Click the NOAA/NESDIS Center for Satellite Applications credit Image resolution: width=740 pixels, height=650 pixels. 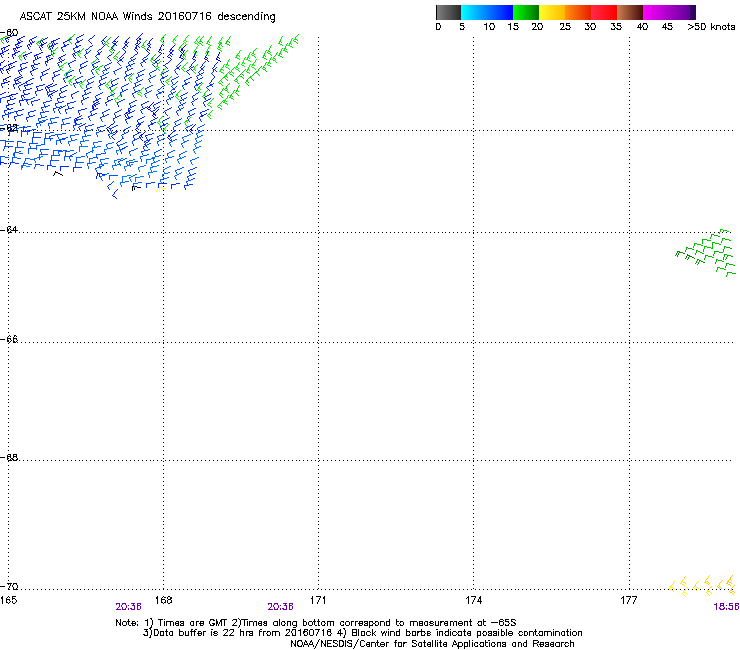pos(432,644)
